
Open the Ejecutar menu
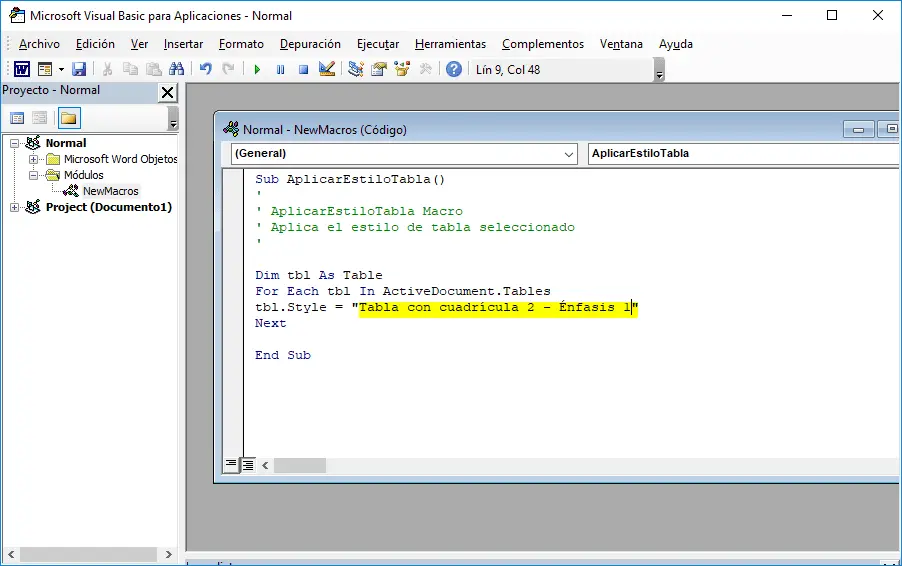[x=378, y=44]
